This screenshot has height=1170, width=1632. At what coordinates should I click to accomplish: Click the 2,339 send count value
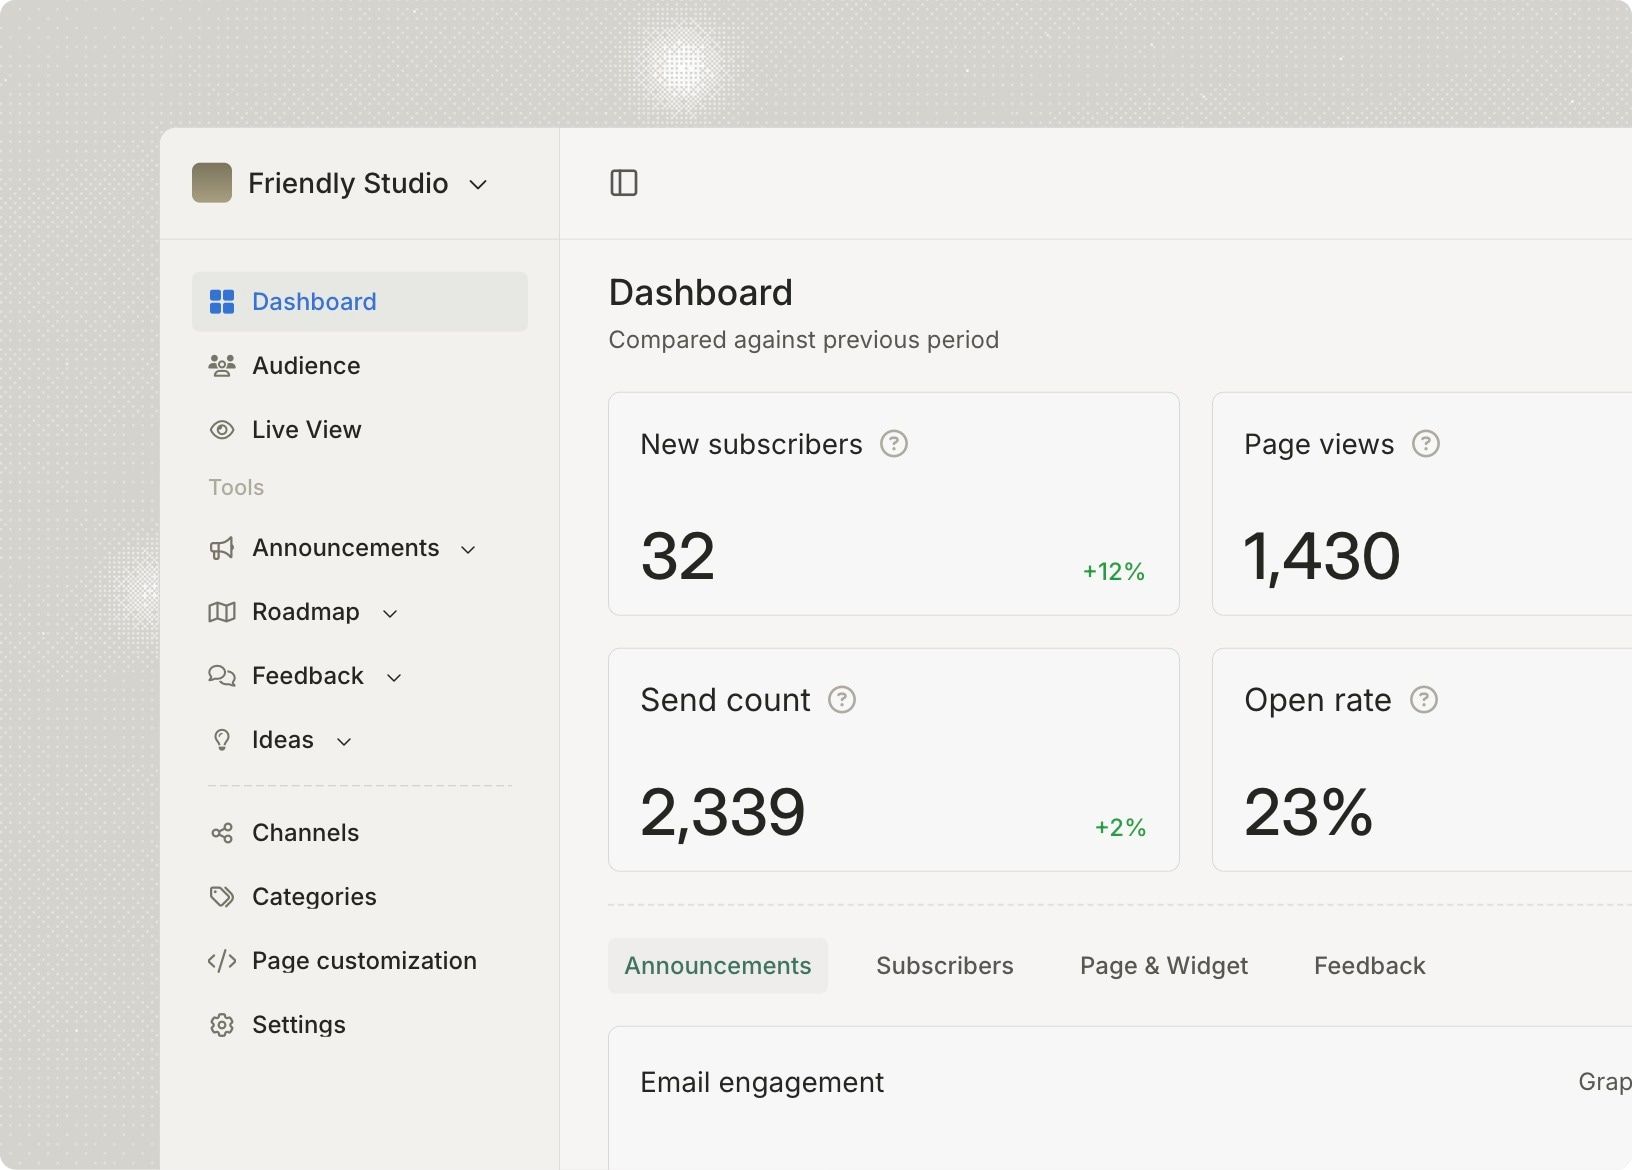click(x=722, y=812)
